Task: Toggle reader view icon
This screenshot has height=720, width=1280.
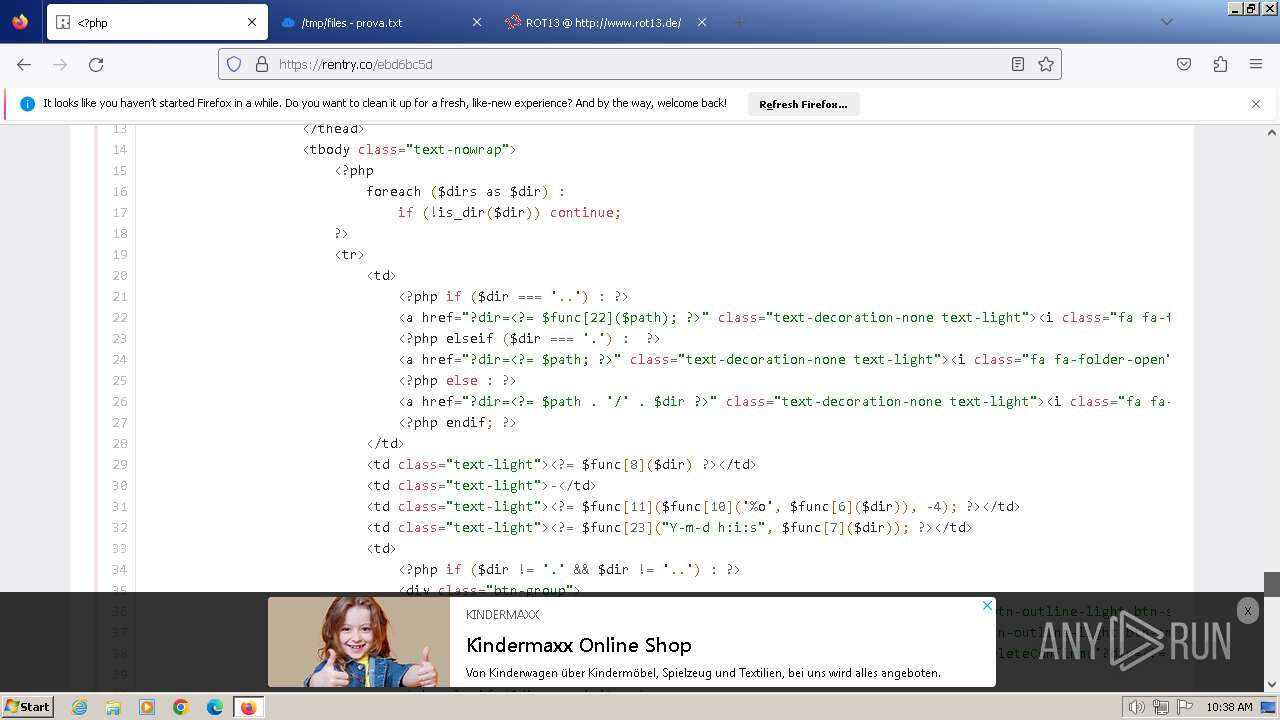Action: pos(1018,64)
